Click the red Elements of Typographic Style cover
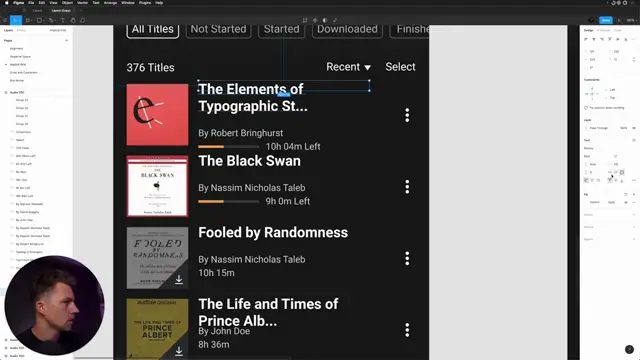The width and height of the screenshot is (640, 360). pos(158,115)
